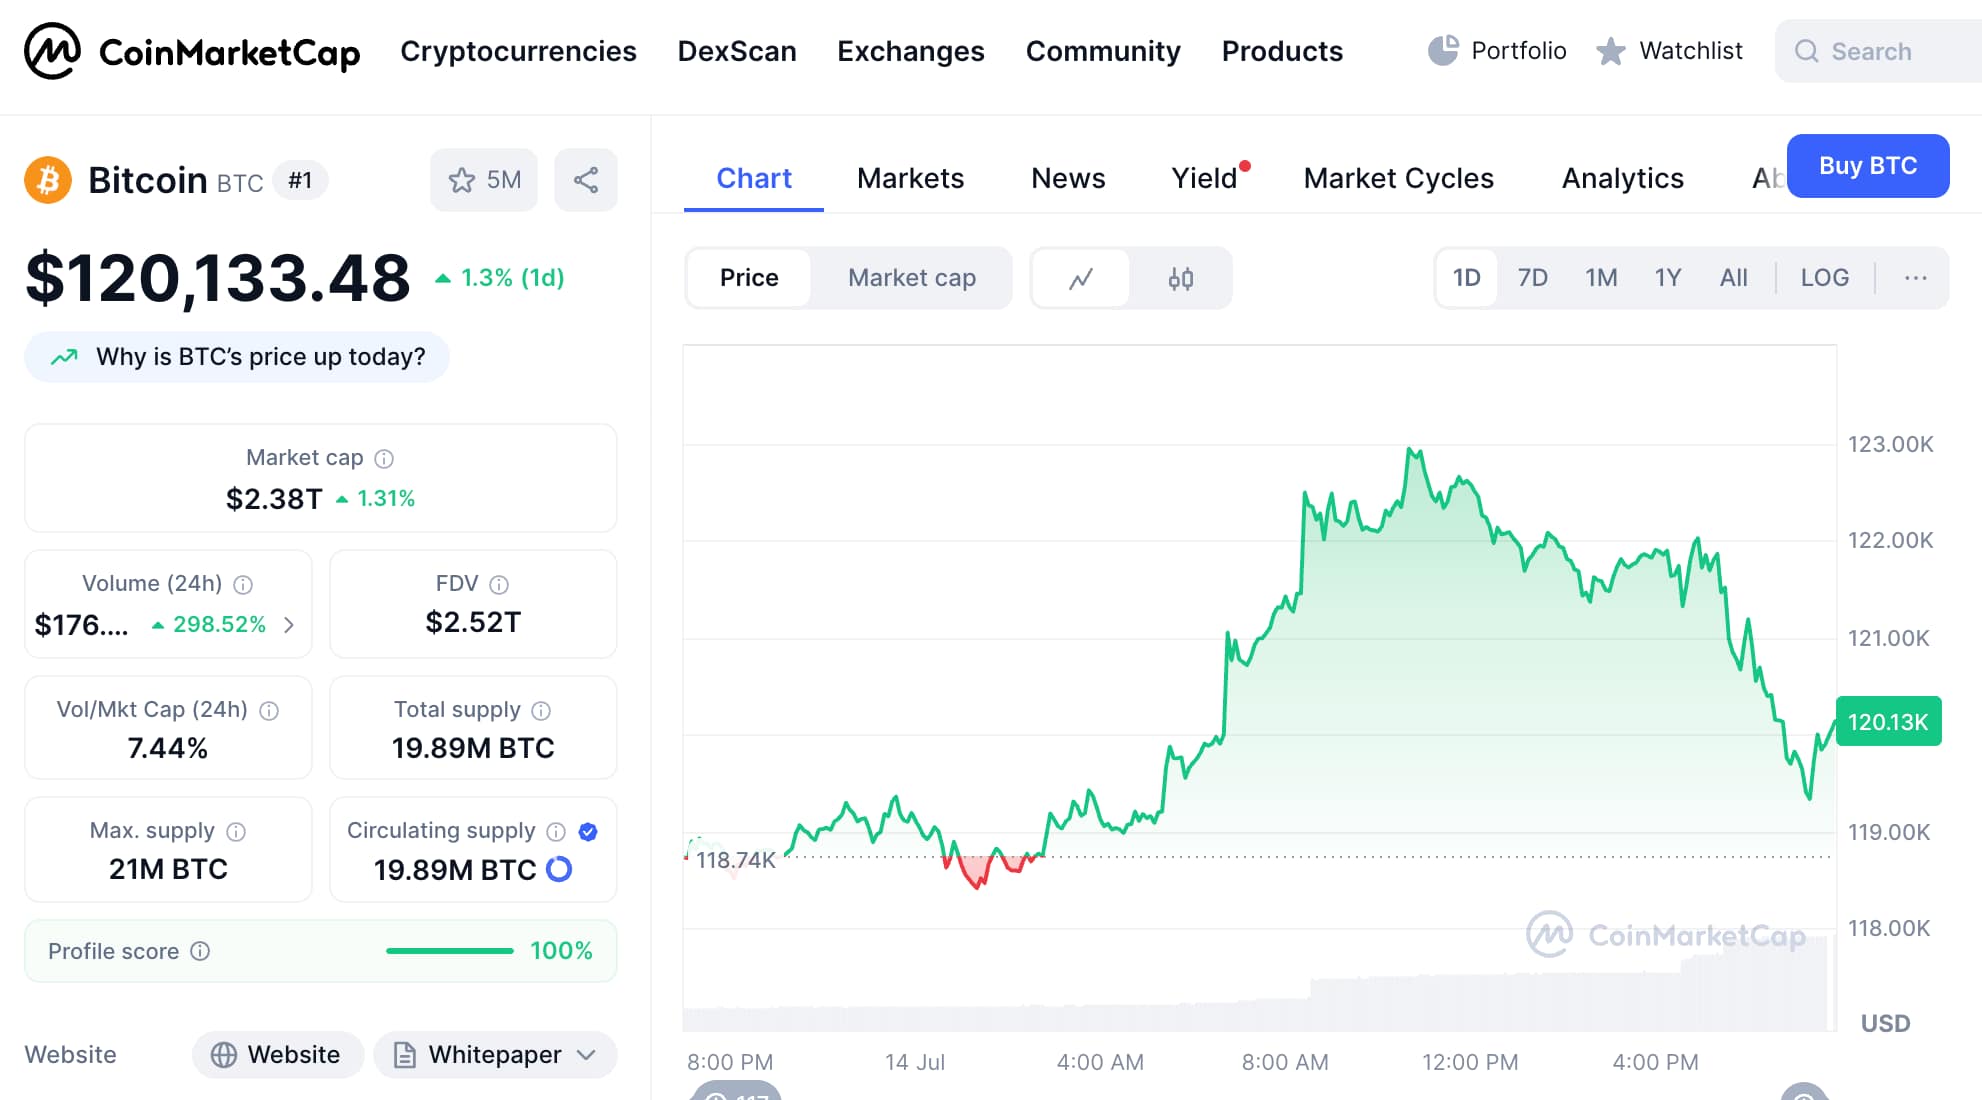Switch to the Markets tab

(x=910, y=178)
